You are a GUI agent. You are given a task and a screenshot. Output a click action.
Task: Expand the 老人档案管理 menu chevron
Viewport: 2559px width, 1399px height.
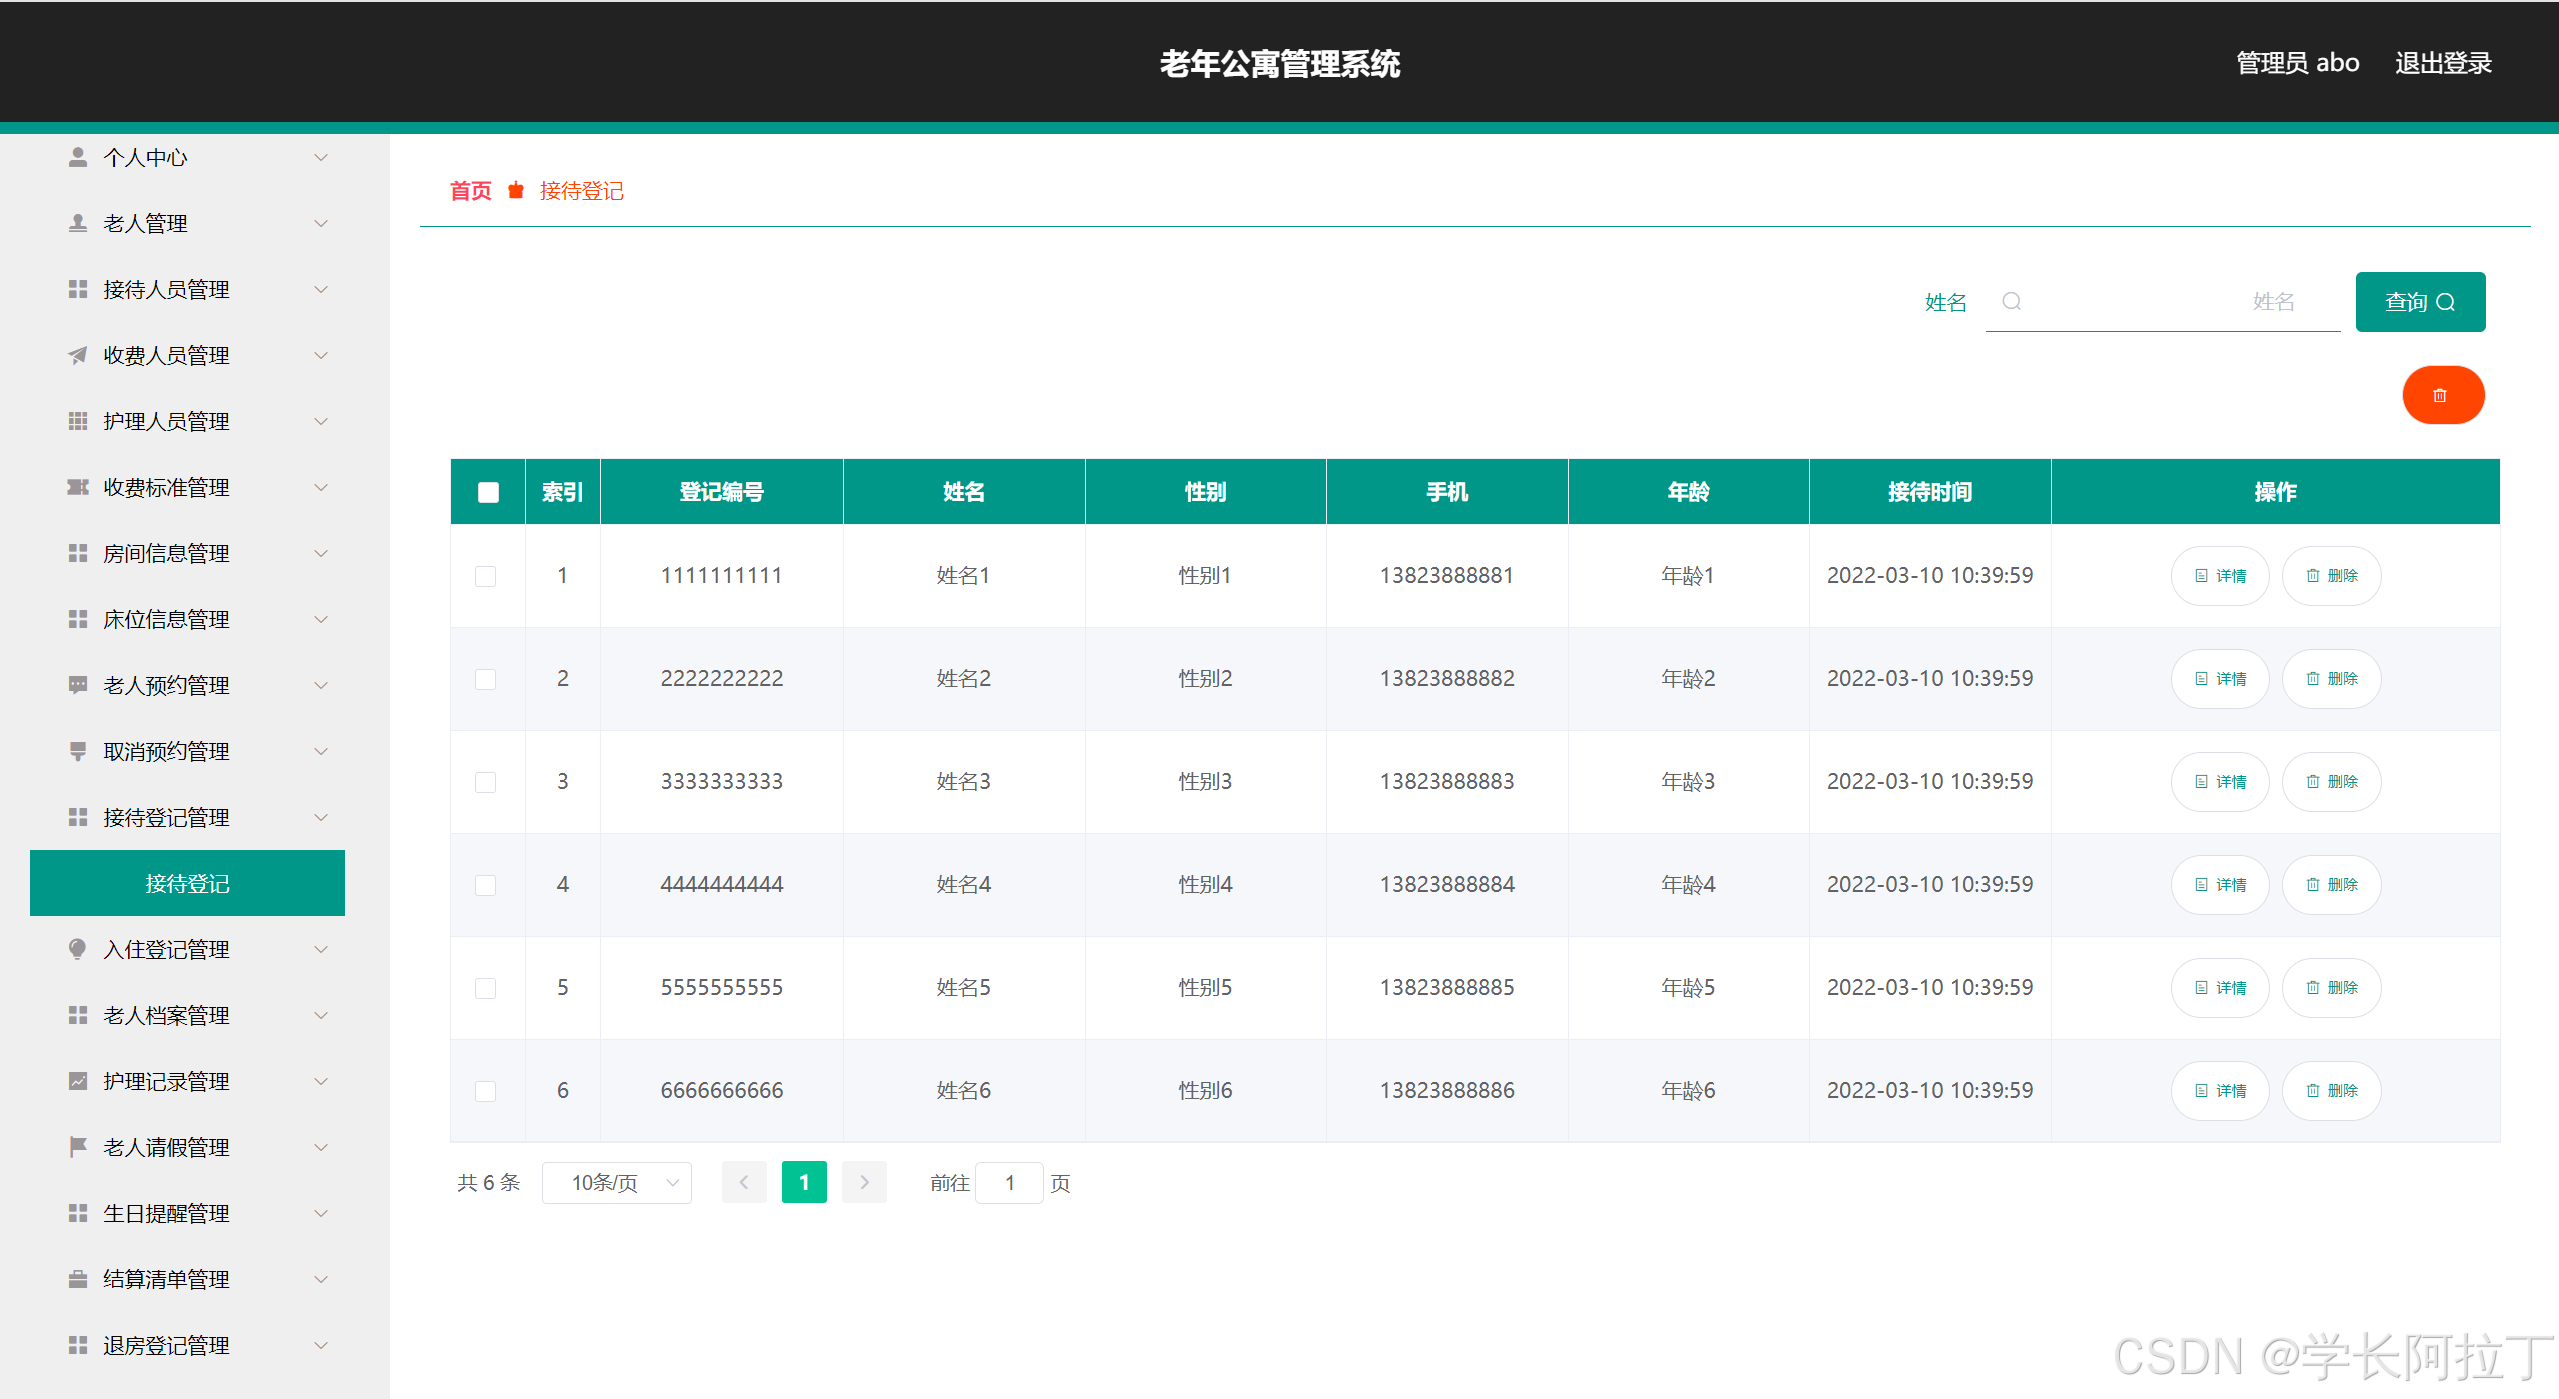click(321, 1015)
